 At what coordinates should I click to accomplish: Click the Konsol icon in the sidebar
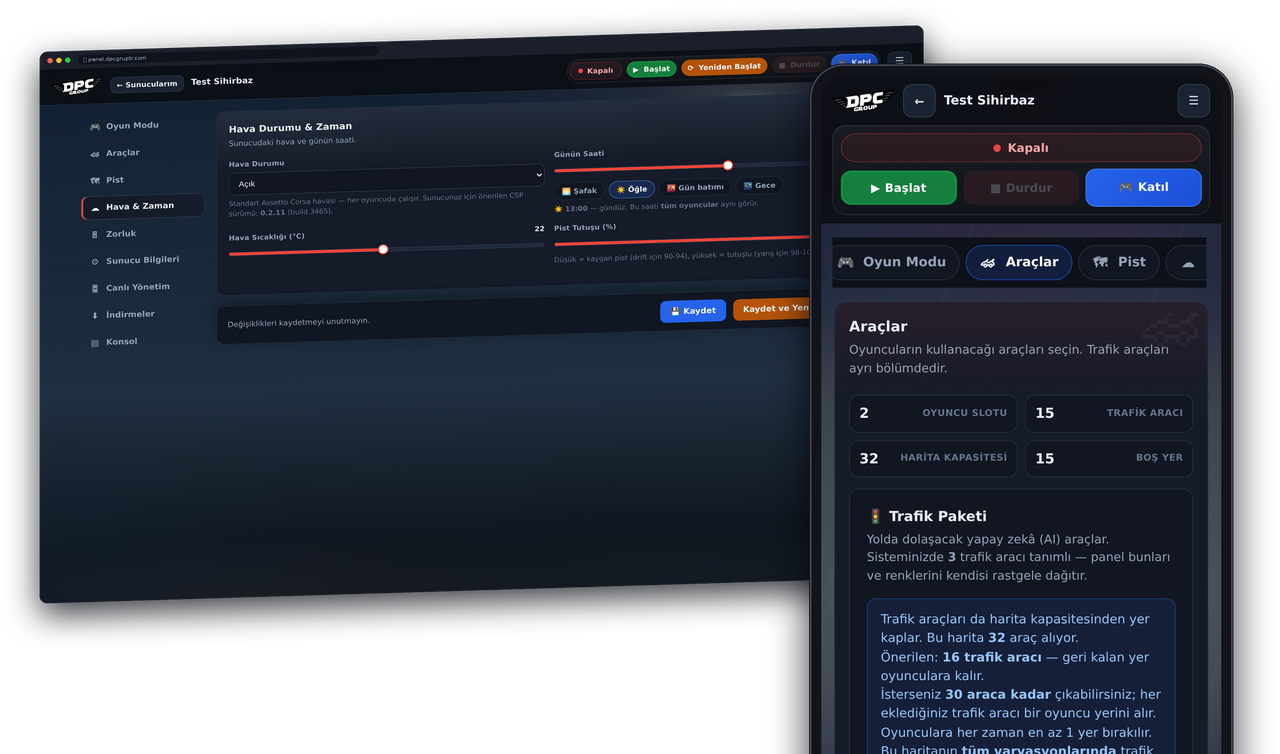click(95, 342)
